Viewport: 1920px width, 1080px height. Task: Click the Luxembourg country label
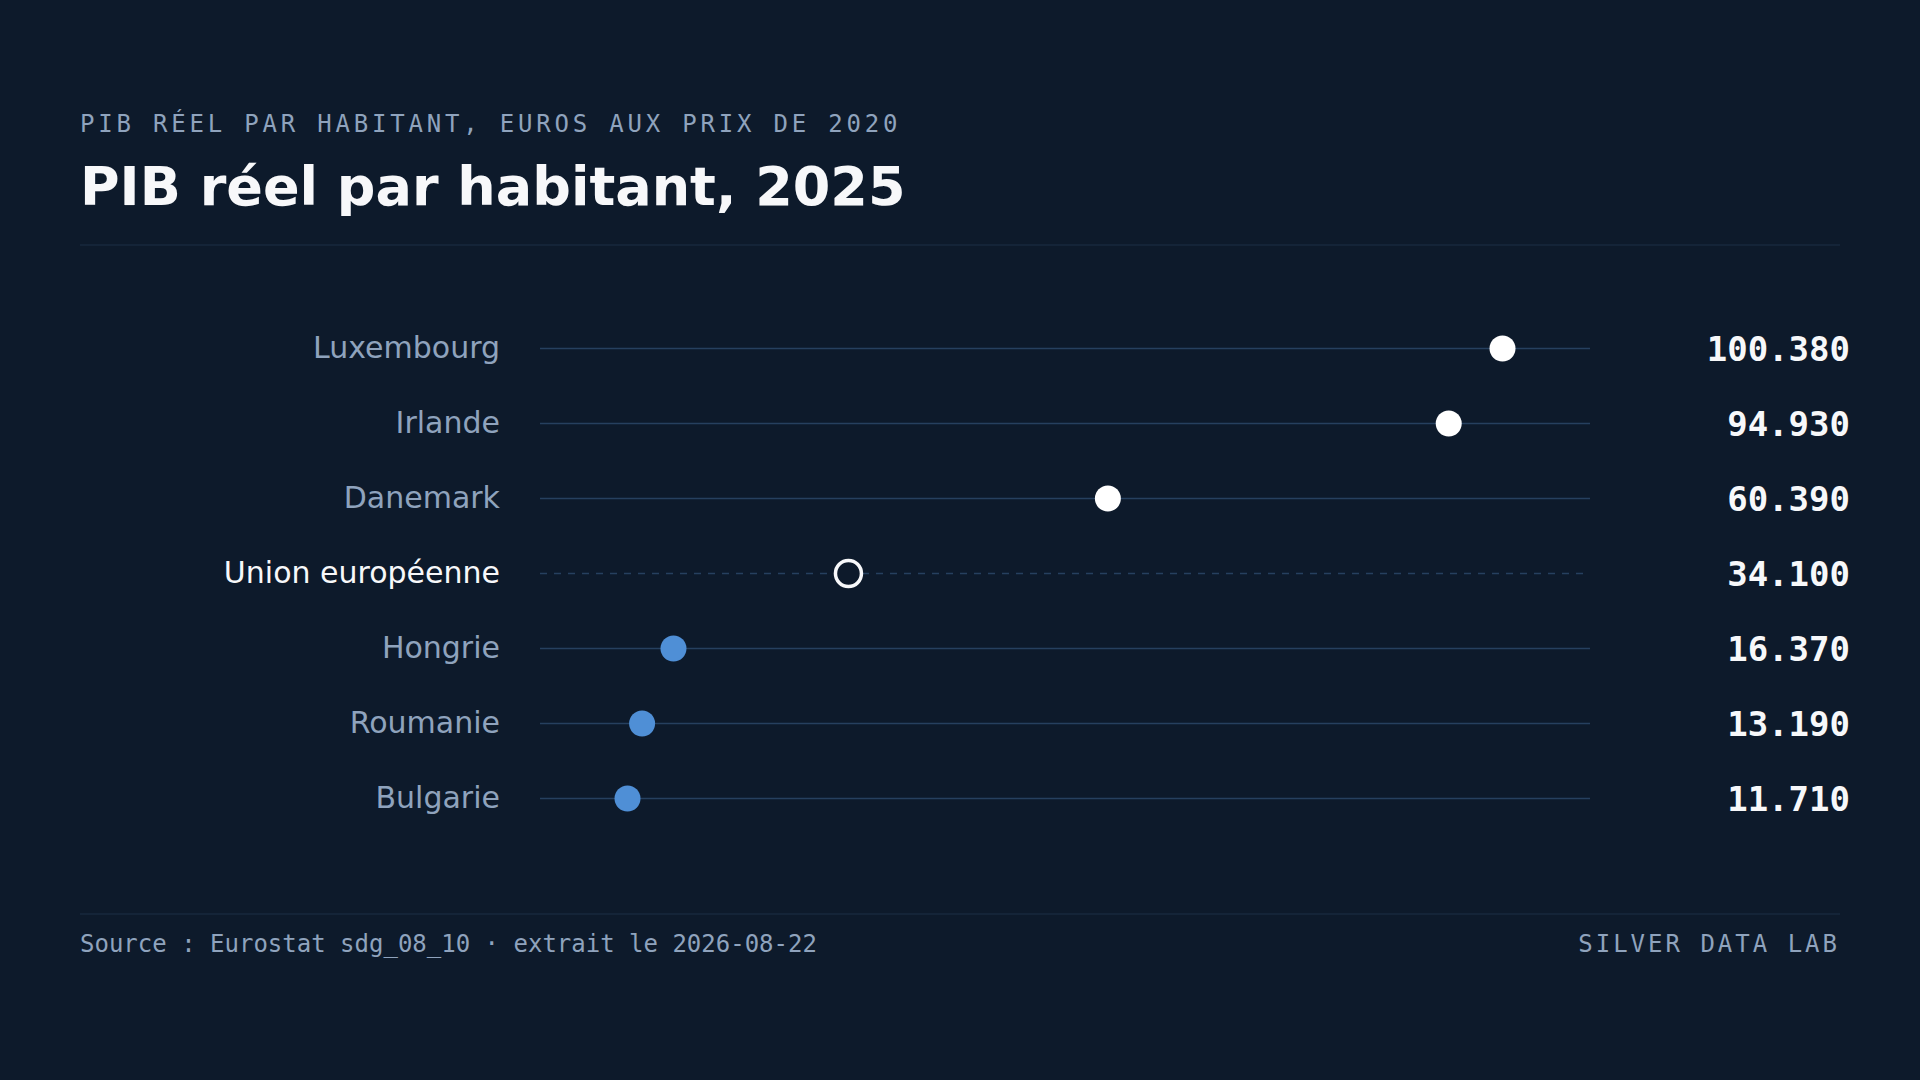click(x=406, y=348)
